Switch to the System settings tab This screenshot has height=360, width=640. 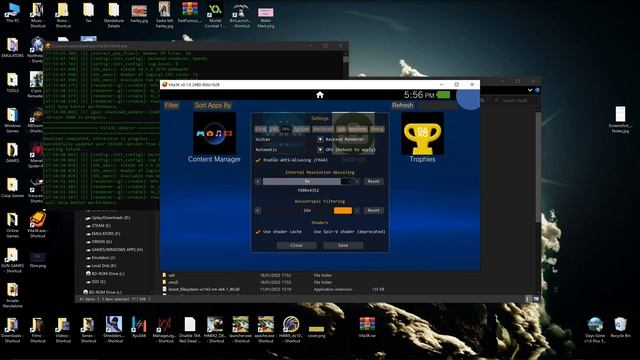302,129
